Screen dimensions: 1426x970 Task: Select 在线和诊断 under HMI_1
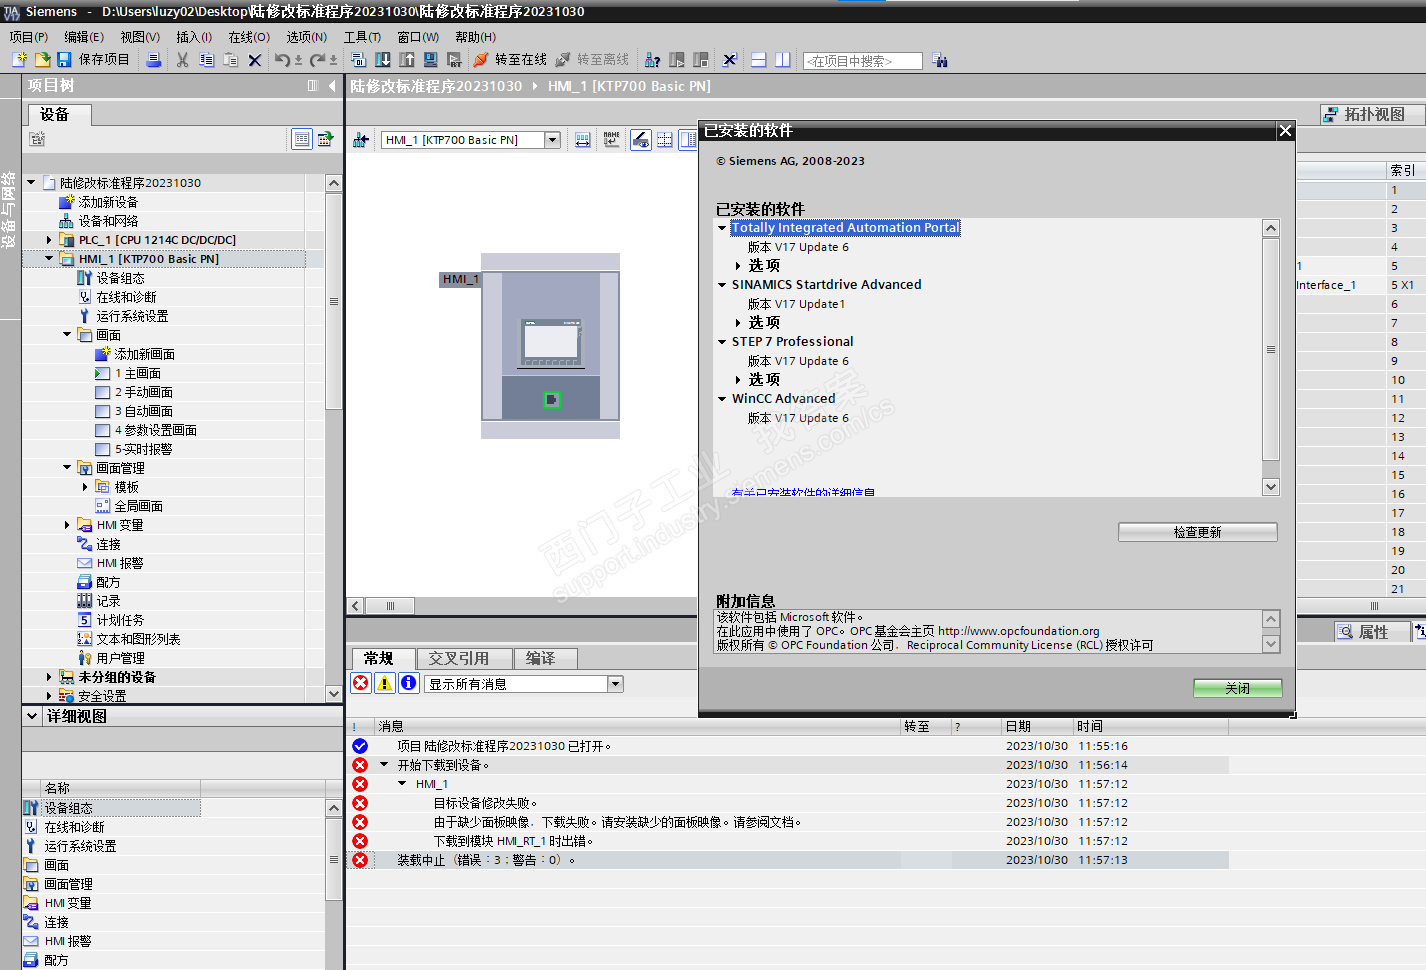[x=126, y=297]
